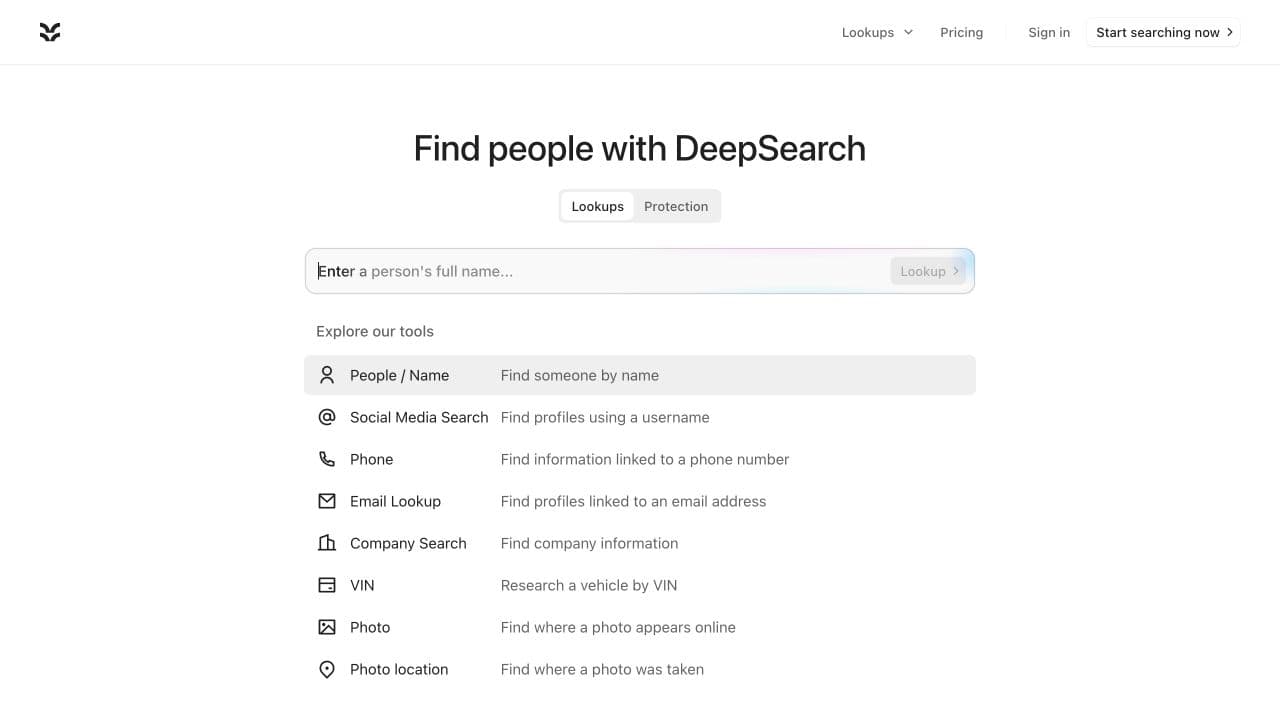Open the Photo location tool label
1280x720 pixels.
[x=399, y=669]
